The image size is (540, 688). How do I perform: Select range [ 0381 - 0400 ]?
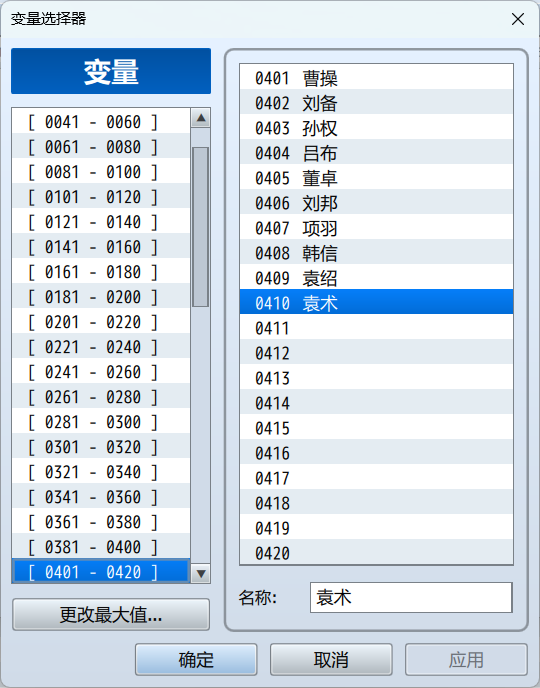(101, 547)
